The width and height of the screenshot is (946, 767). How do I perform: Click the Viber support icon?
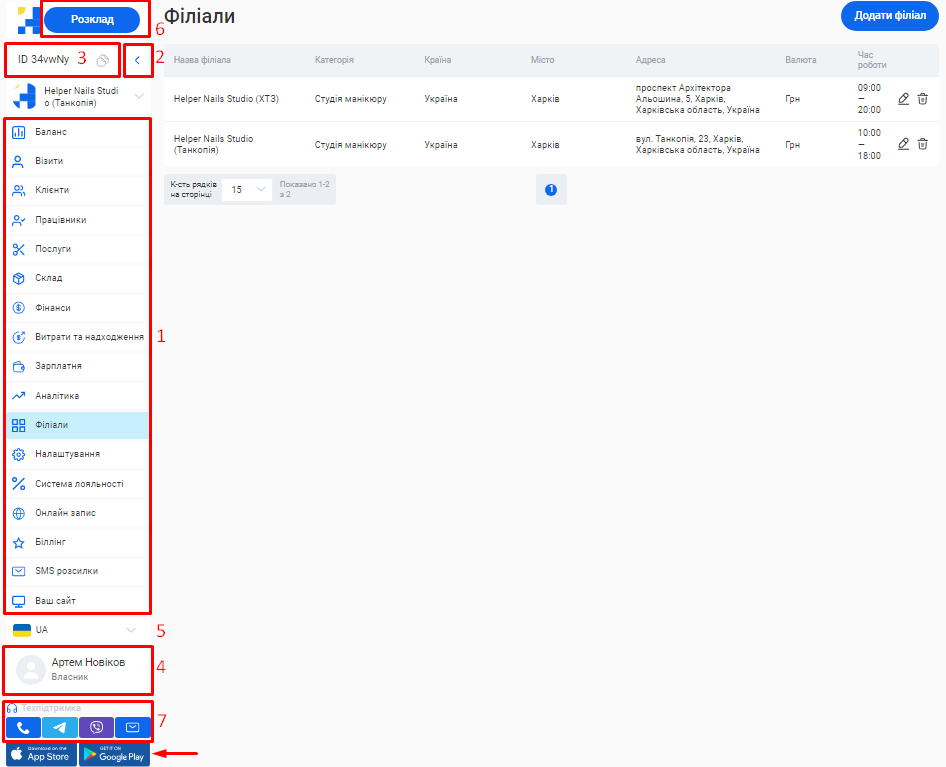click(96, 727)
